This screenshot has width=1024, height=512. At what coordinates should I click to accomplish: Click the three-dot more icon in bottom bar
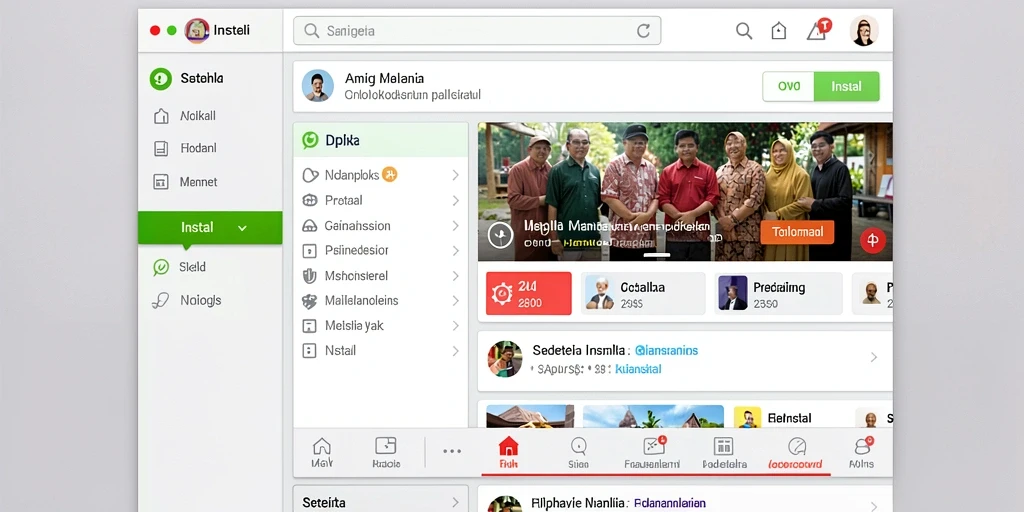pyautogui.click(x=452, y=451)
